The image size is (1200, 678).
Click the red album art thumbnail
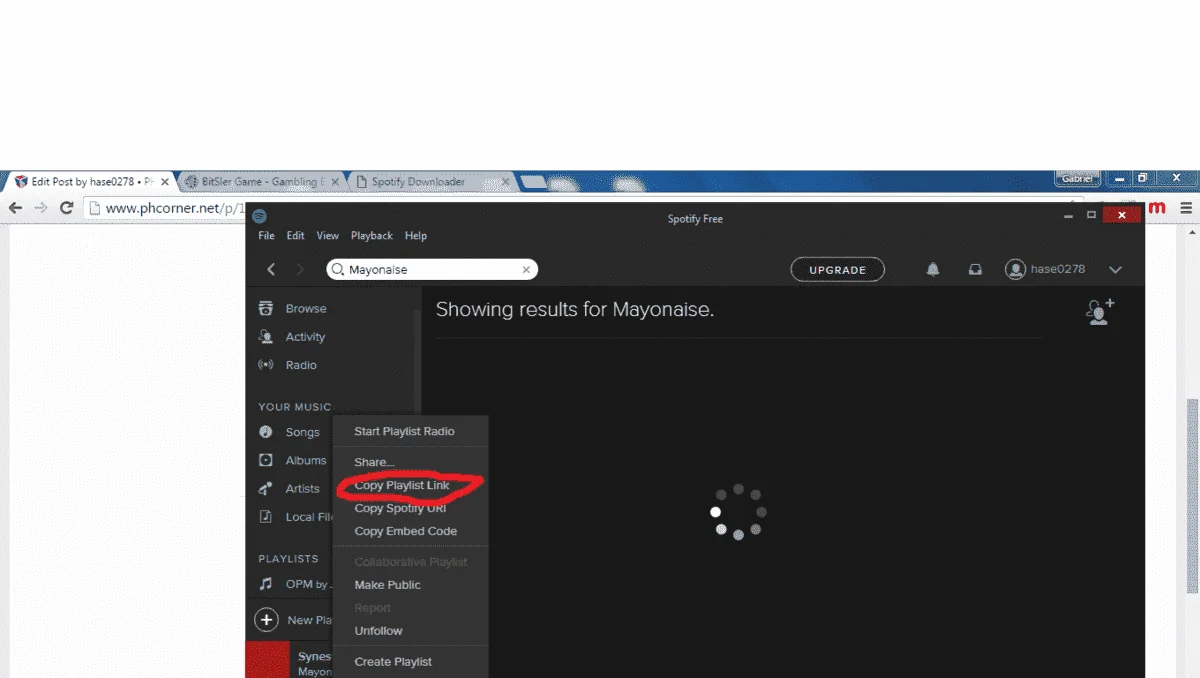tap(267, 660)
